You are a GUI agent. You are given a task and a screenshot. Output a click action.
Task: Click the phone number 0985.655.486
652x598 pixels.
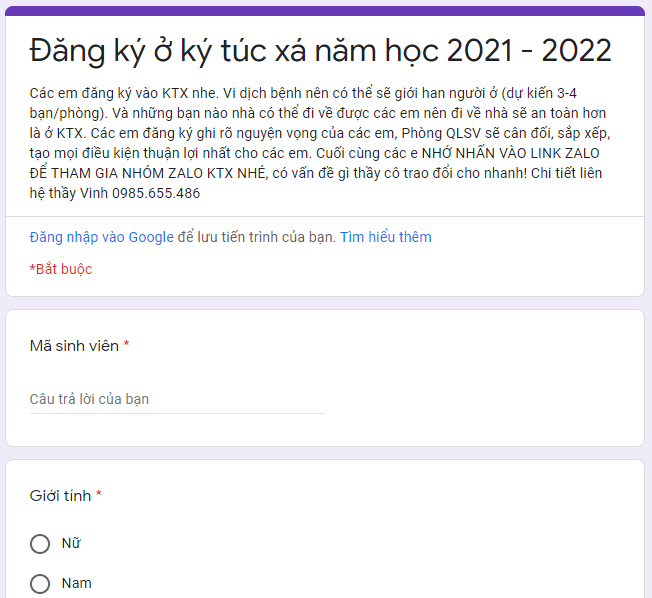tap(154, 193)
